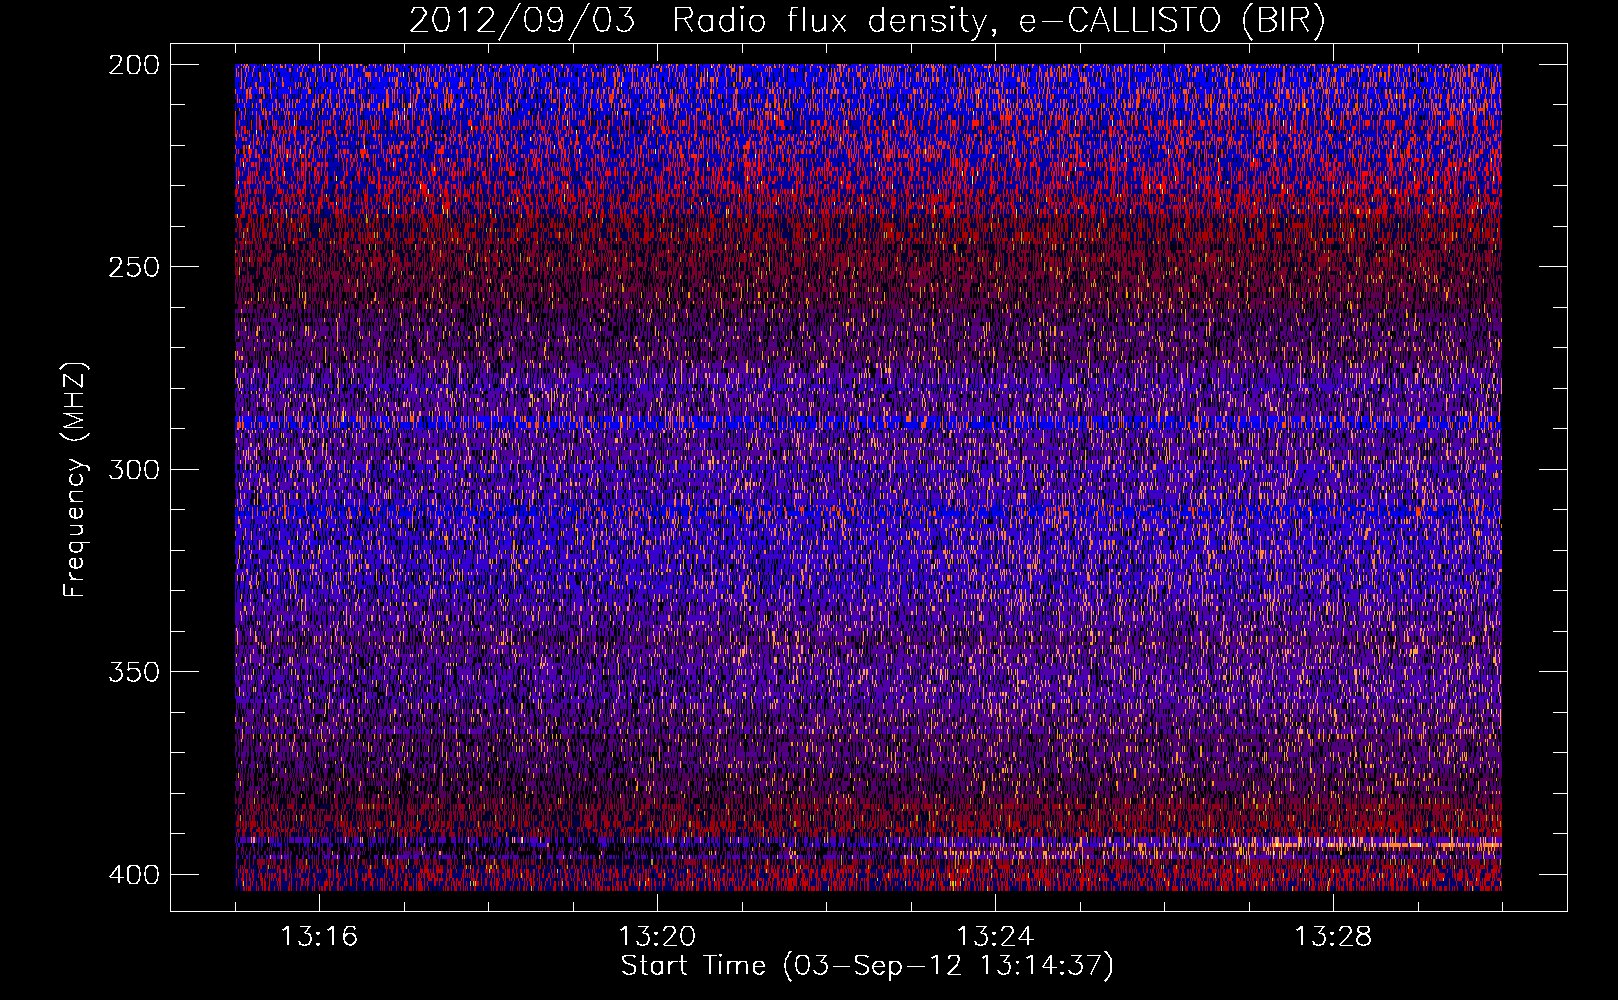Click the '400' frequency tick label
1618x1000 pixels.
pyautogui.click(x=133, y=875)
